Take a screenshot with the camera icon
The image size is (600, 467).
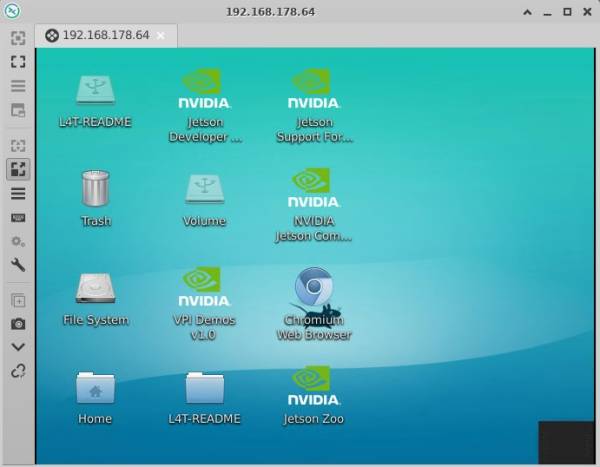[x=18, y=324]
